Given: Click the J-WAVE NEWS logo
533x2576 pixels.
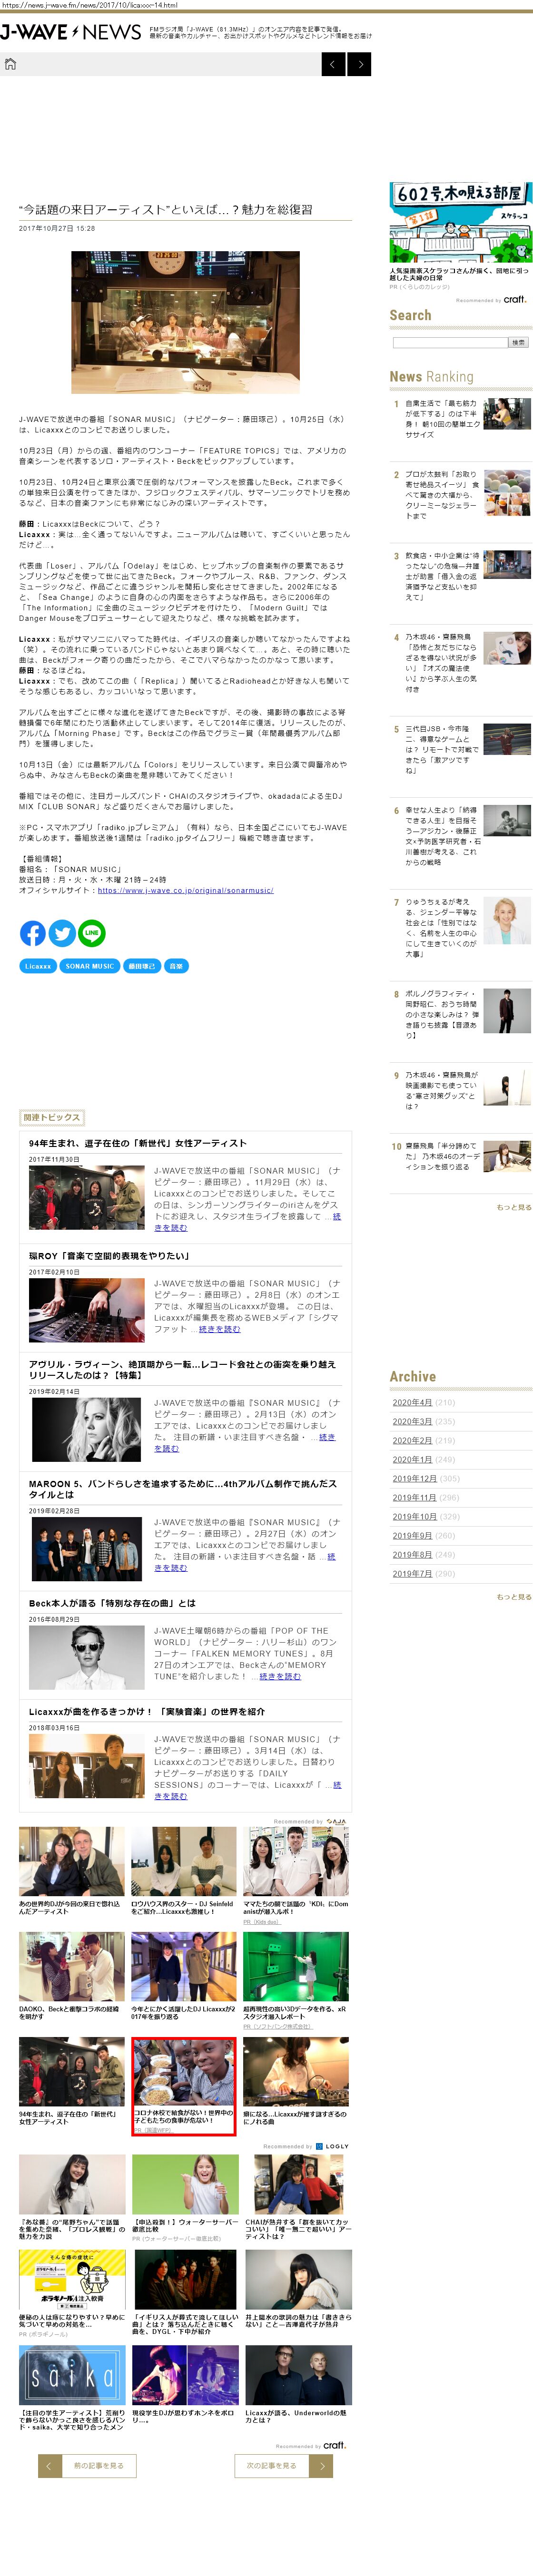Looking at the screenshot, I should (x=70, y=33).
